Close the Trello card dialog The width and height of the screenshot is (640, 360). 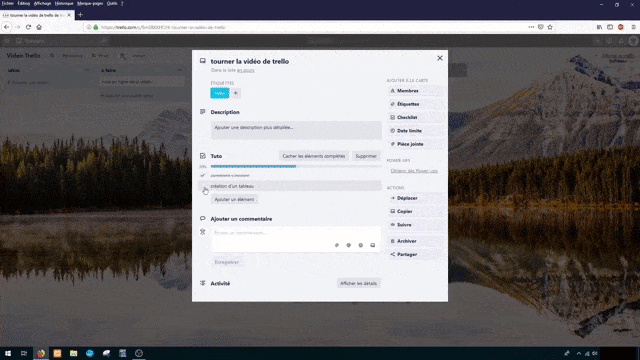pyautogui.click(x=440, y=58)
